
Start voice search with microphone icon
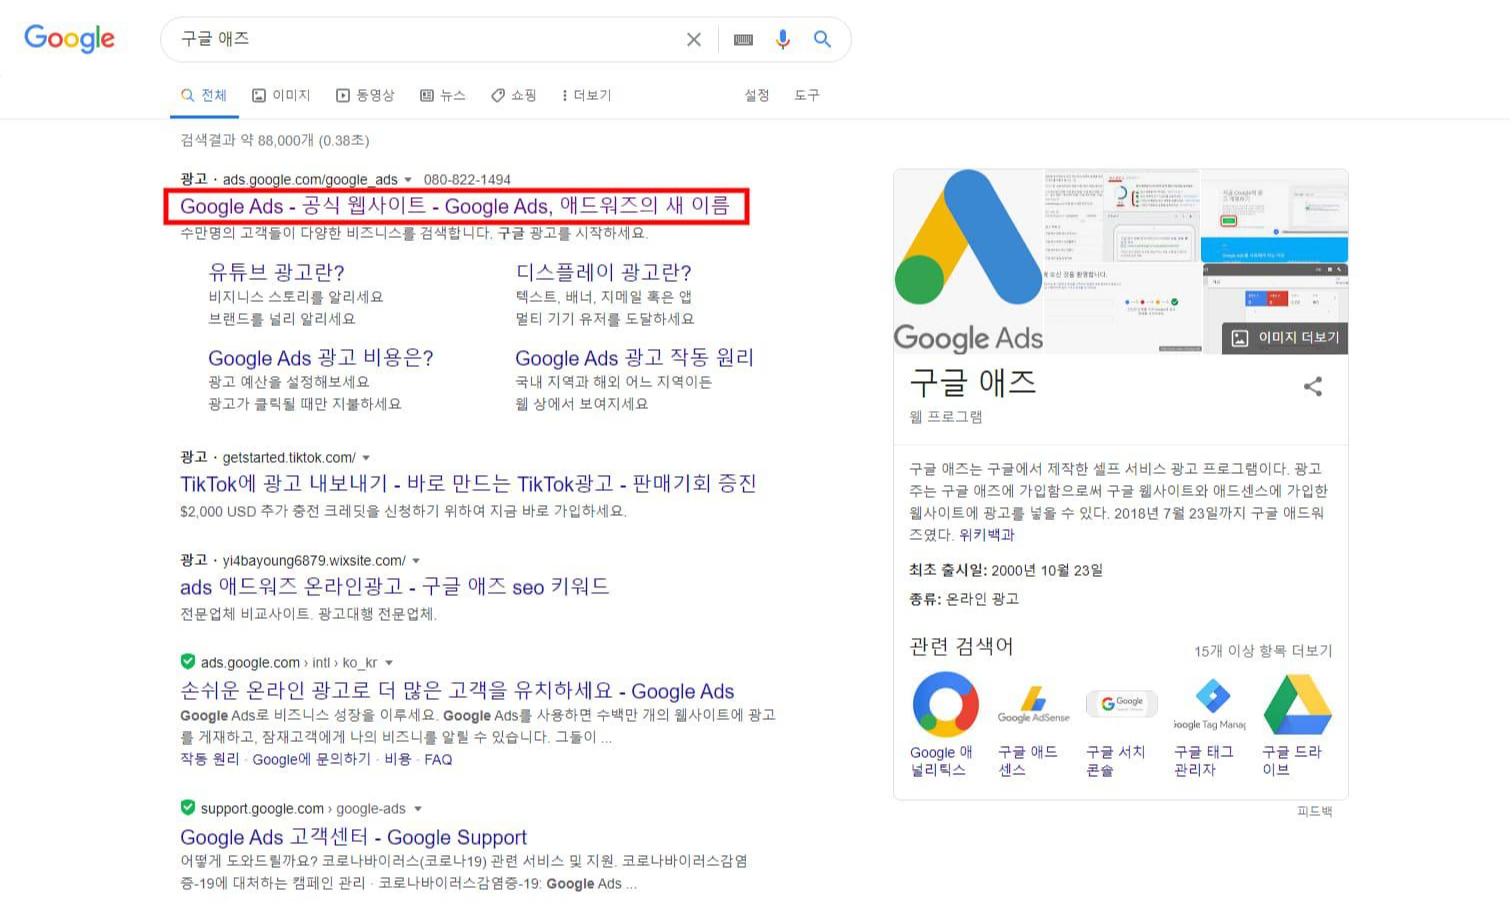coord(783,39)
